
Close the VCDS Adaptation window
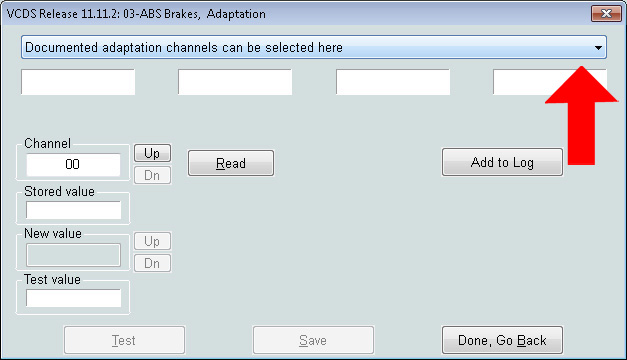coord(606,14)
